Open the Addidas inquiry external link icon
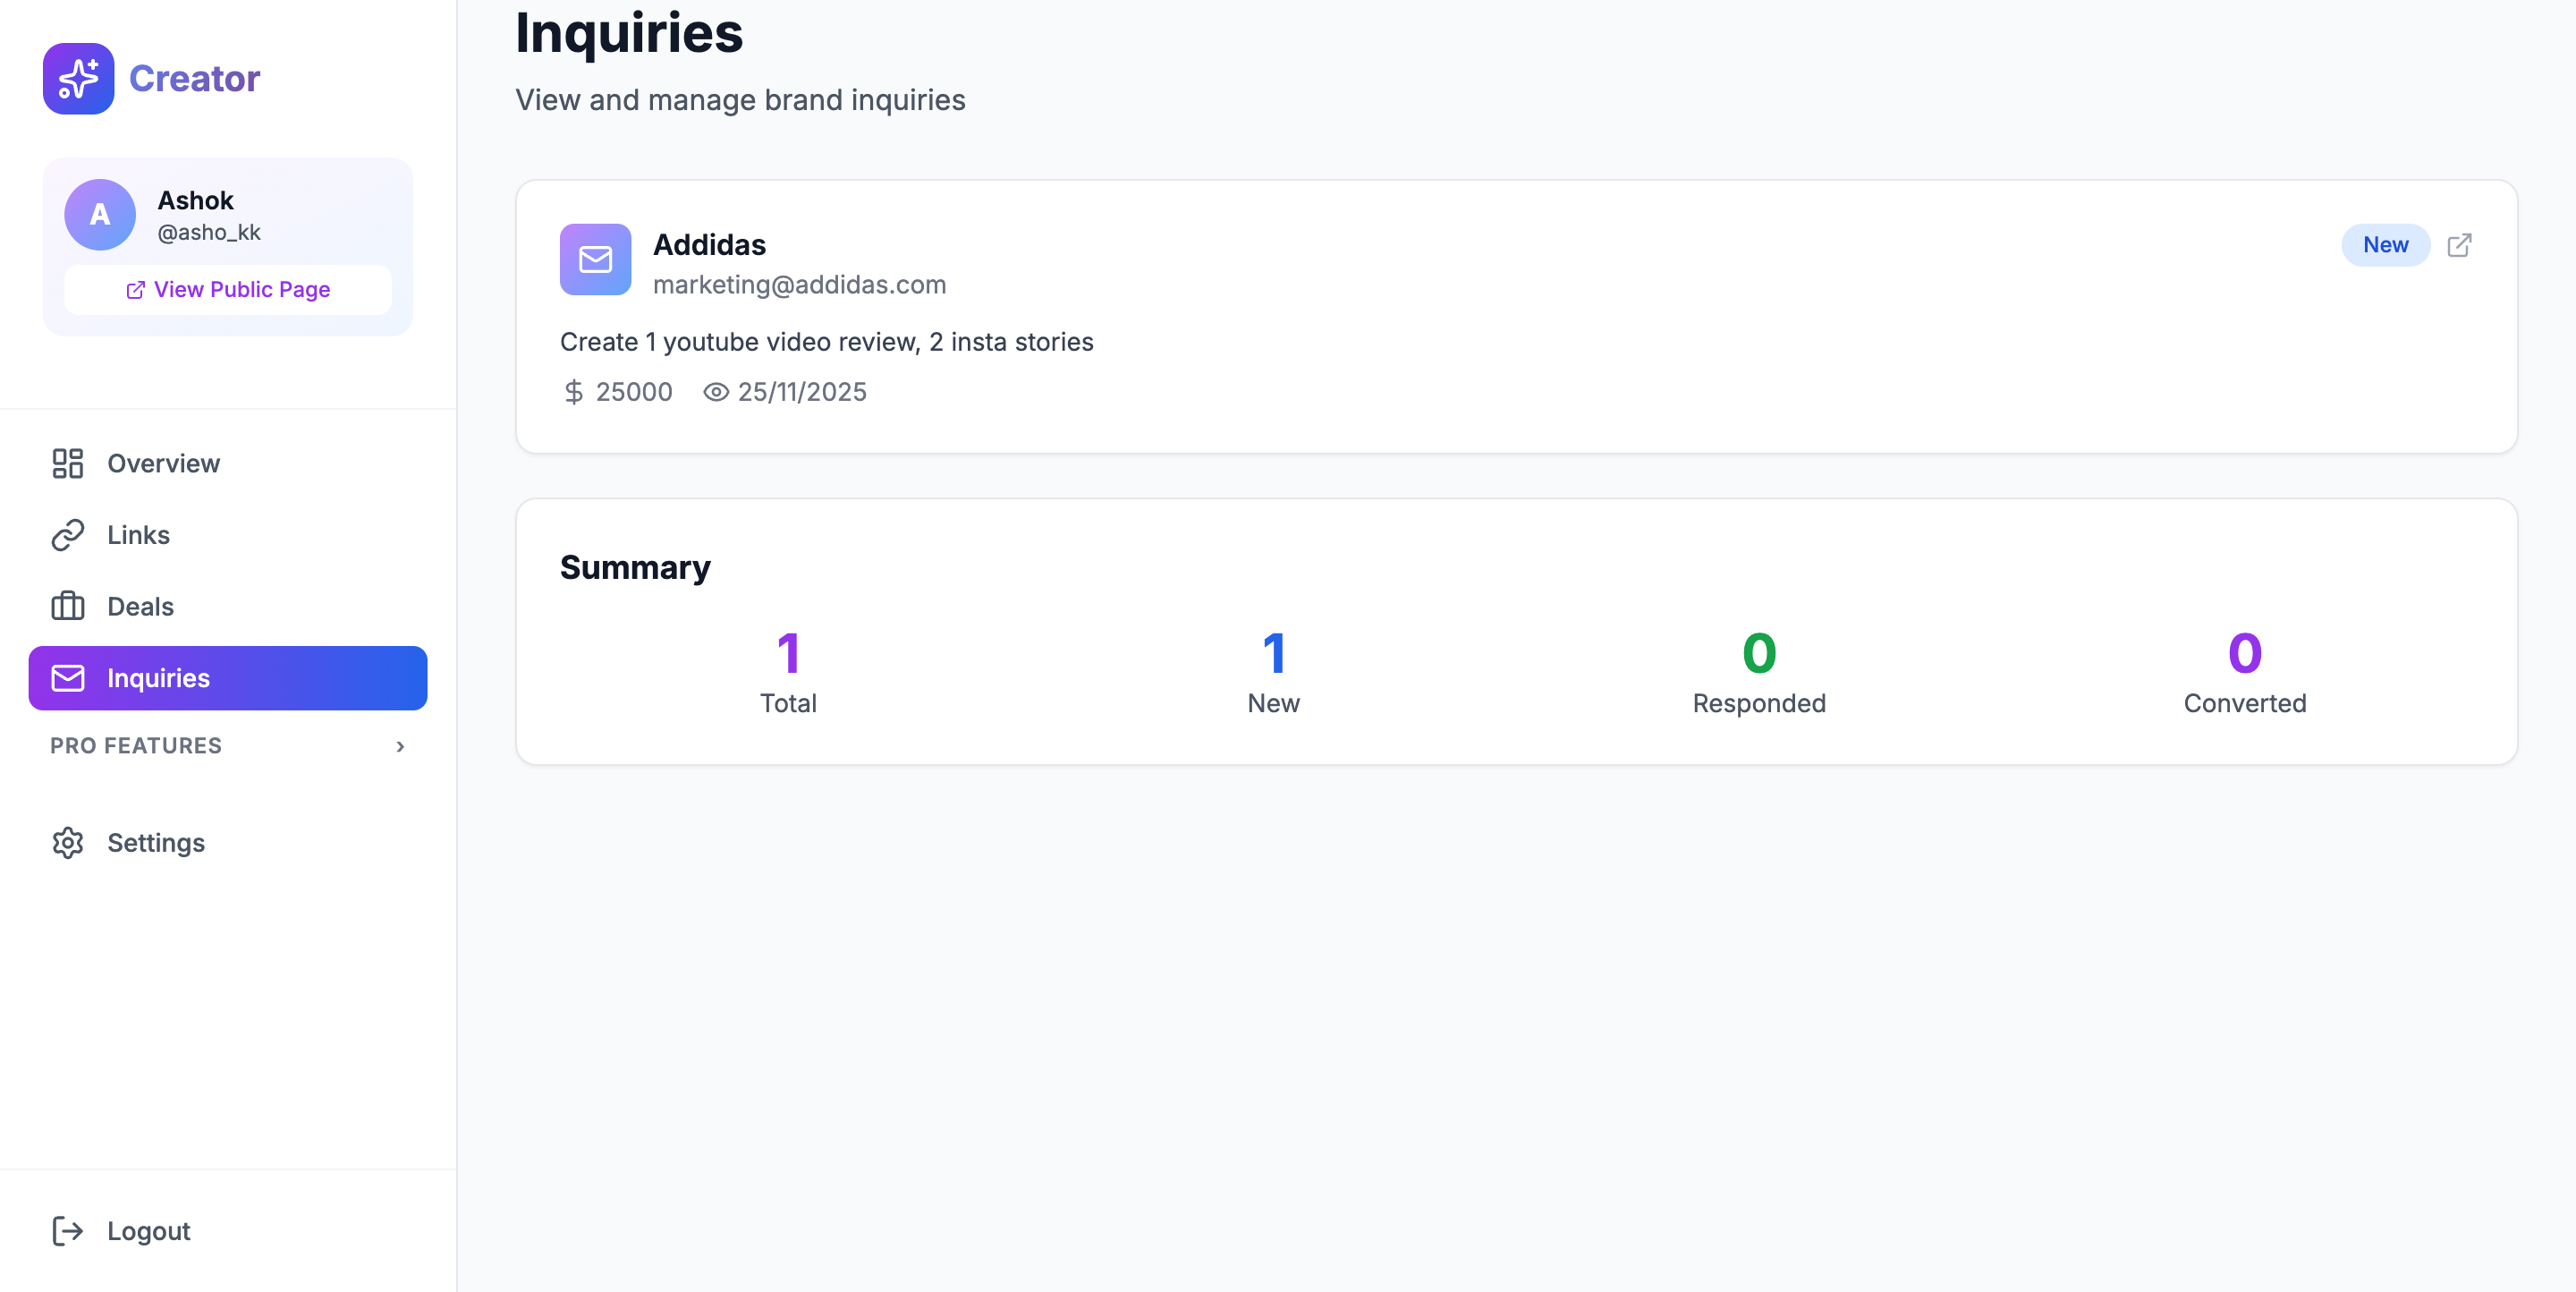This screenshot has width=2576, height=1292. click(2460, 245)
